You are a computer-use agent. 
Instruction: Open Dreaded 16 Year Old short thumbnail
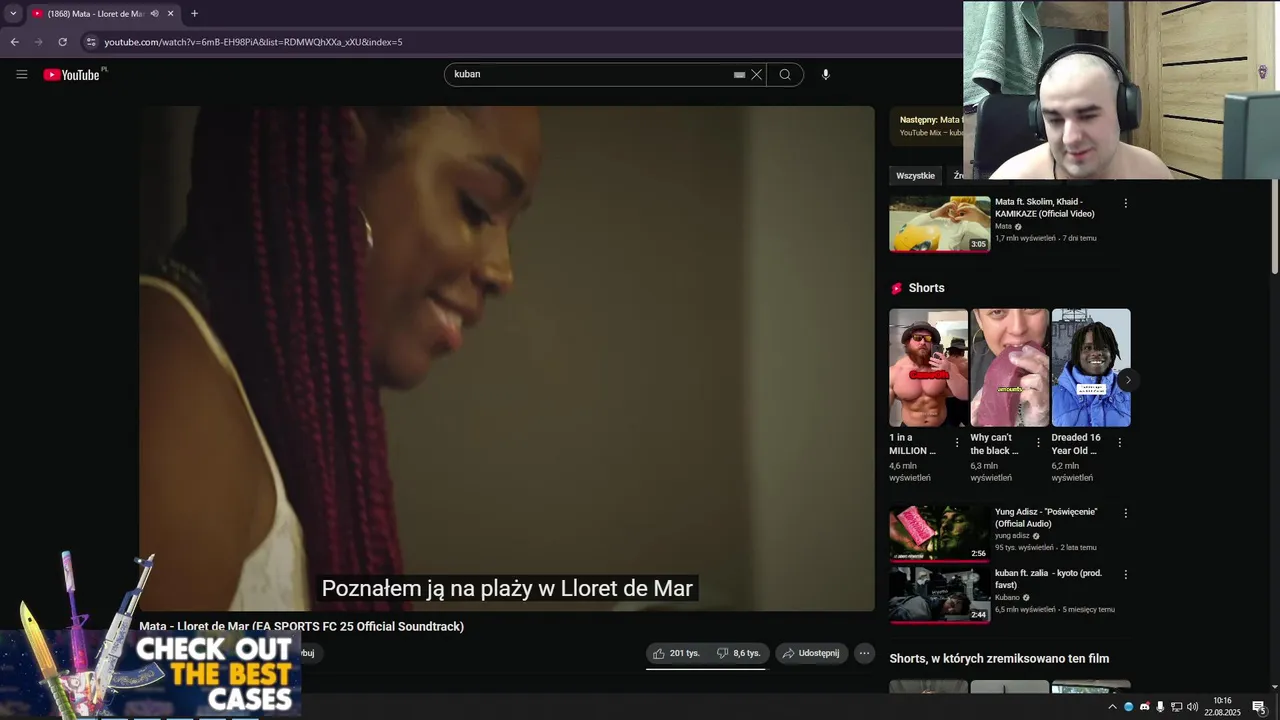[1091, 367]
